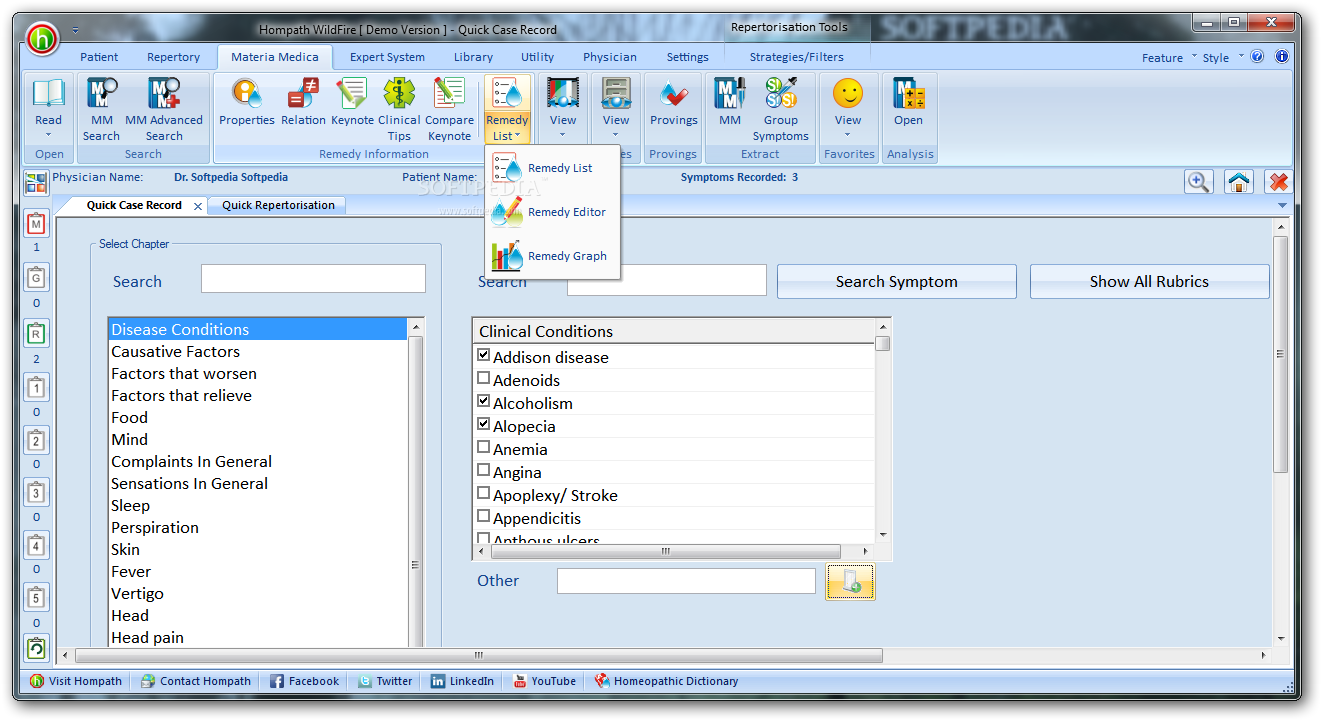The image size is (1322, 721).
Task: Open the Provings tool
Action: pyautogui.click(x=673, y=102)
